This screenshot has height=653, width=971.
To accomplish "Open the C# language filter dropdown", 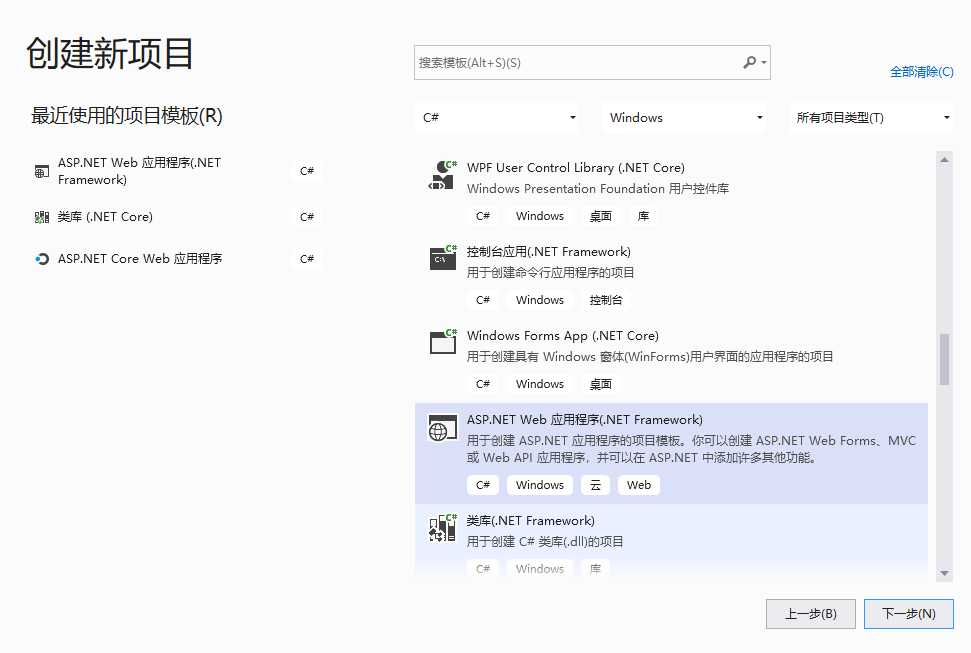I will coord(499,118).
